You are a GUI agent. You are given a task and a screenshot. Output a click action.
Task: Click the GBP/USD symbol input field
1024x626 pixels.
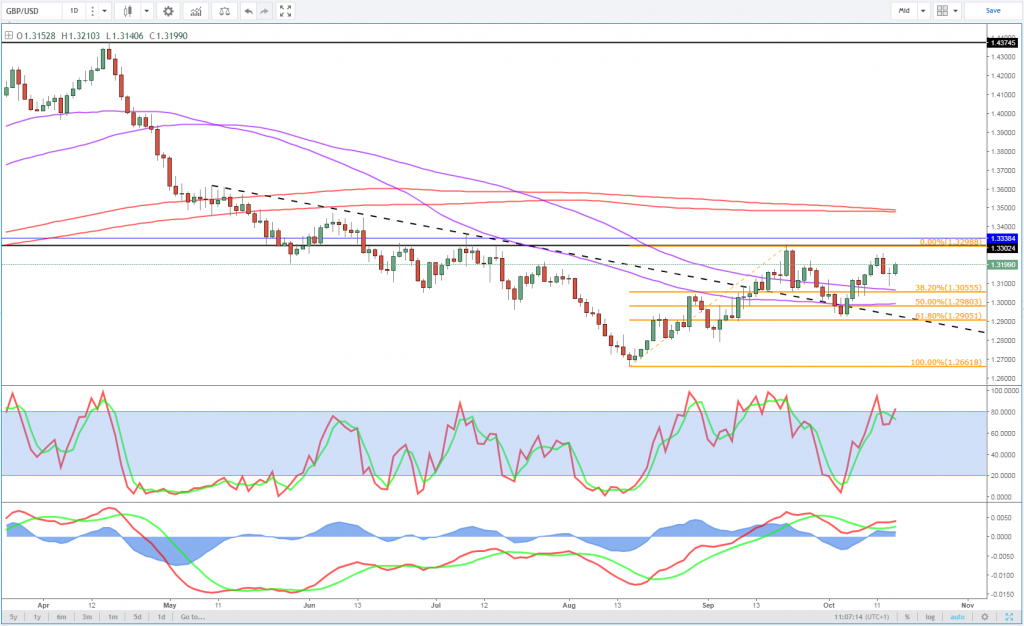32,11
